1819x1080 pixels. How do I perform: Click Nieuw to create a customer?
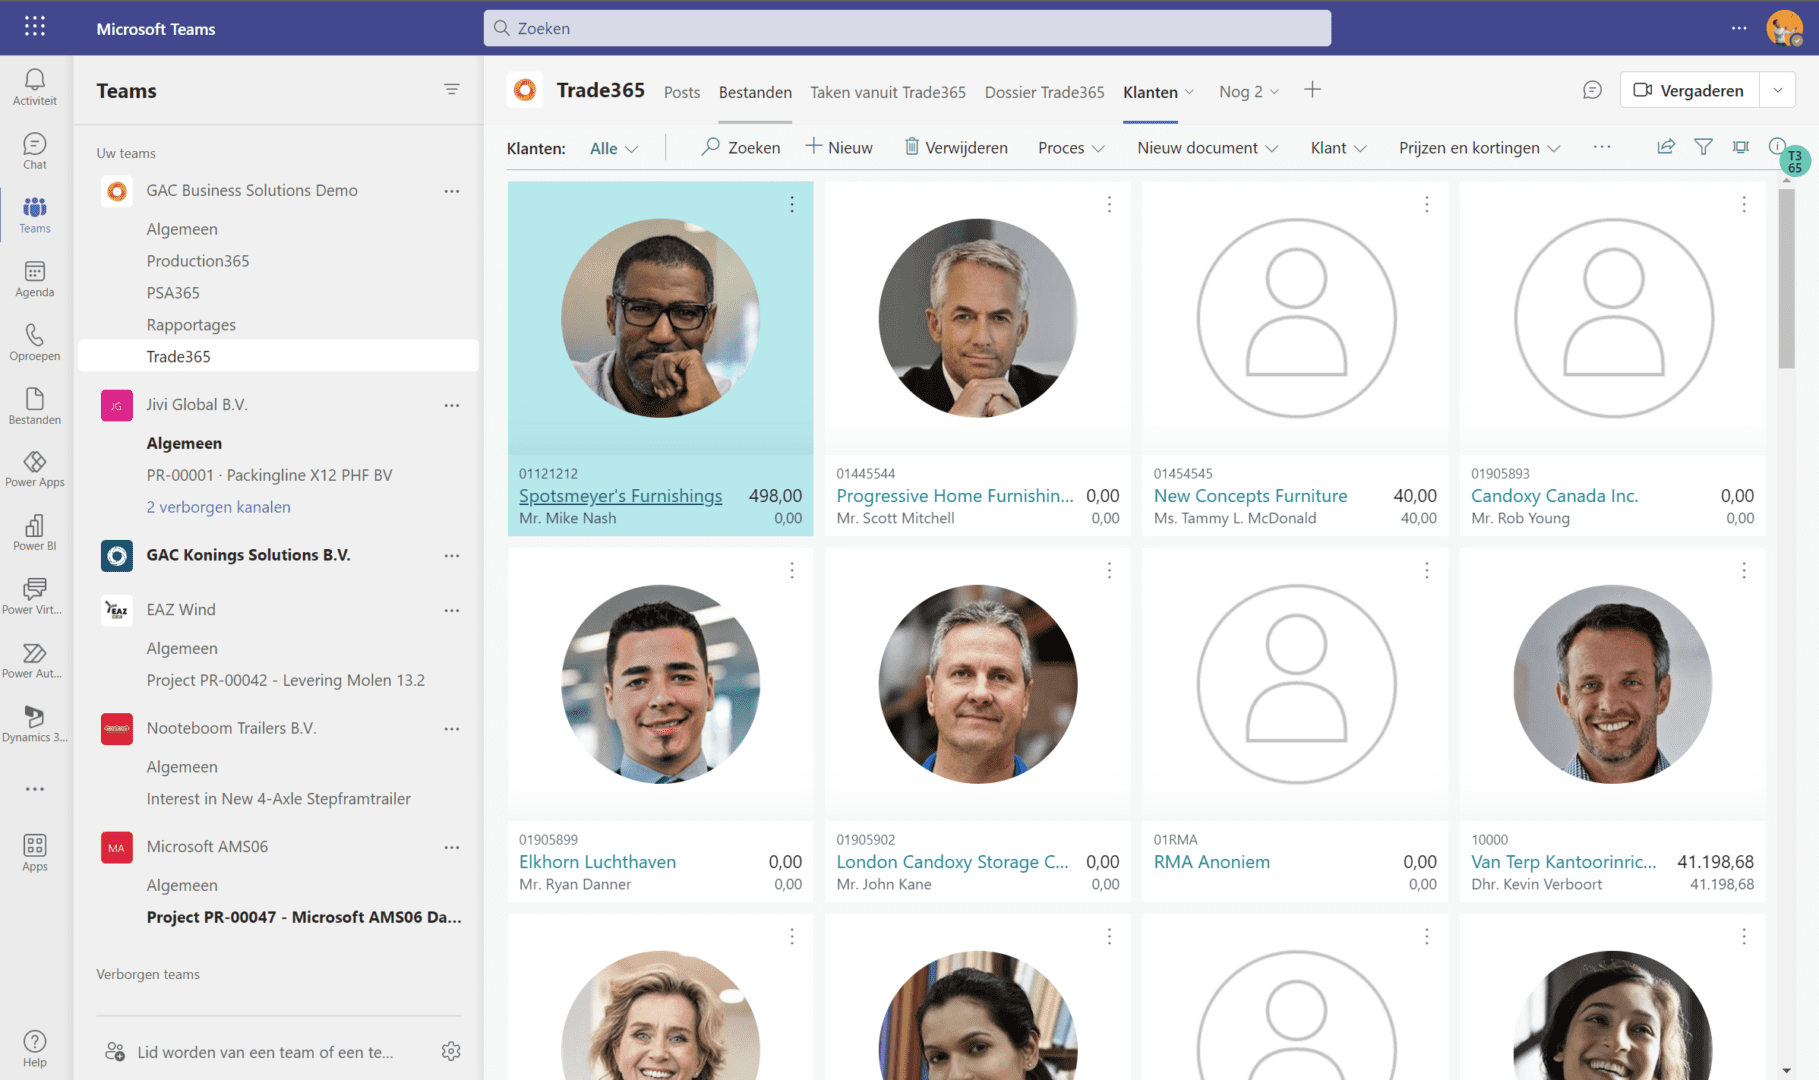point(840,148)
